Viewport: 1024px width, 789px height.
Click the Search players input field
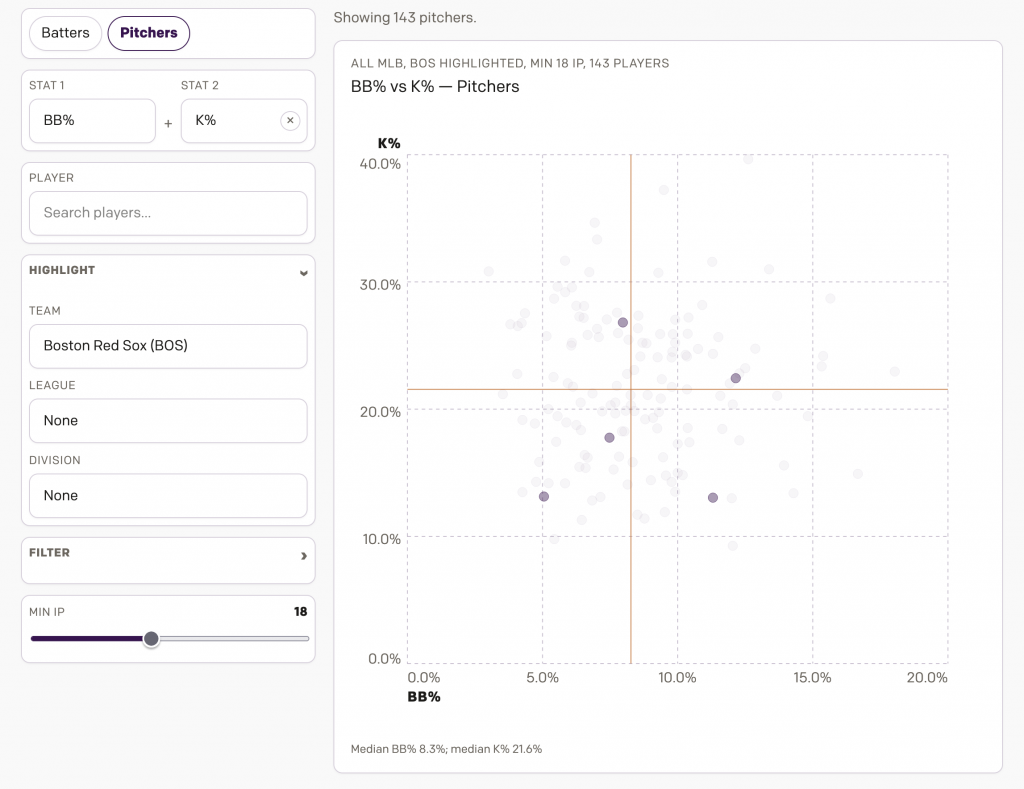pos(168,213)
